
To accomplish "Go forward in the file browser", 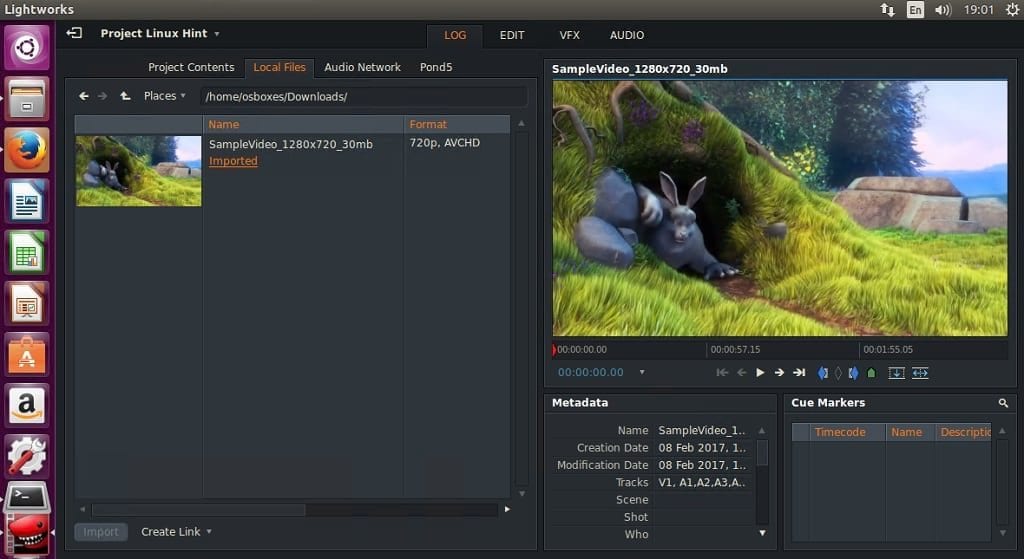I will coord(103,96).
